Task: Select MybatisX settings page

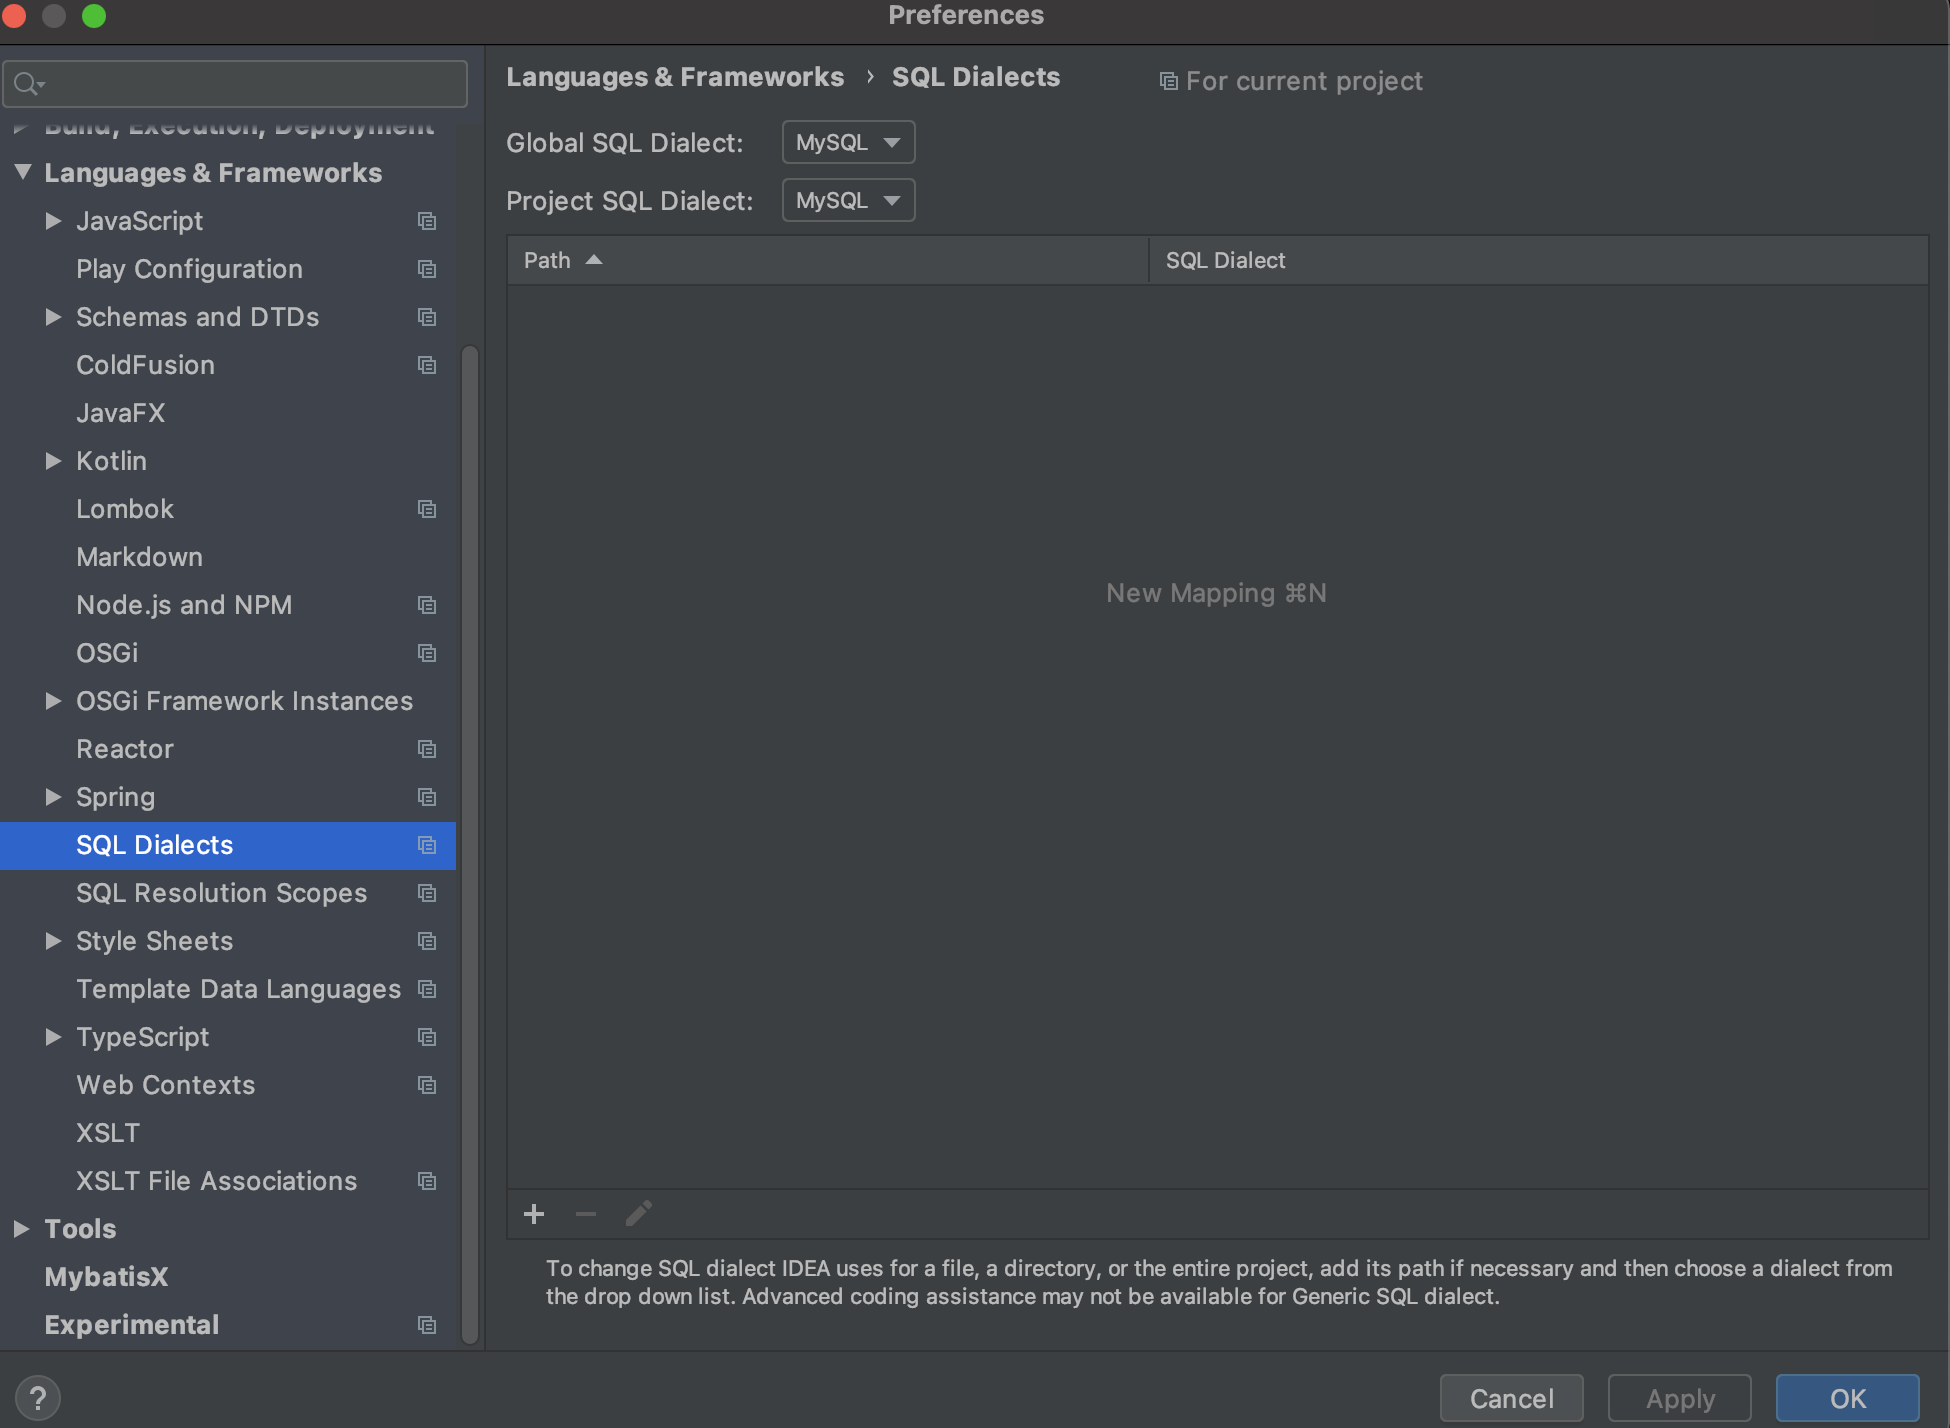Action: click(106, 1277)
